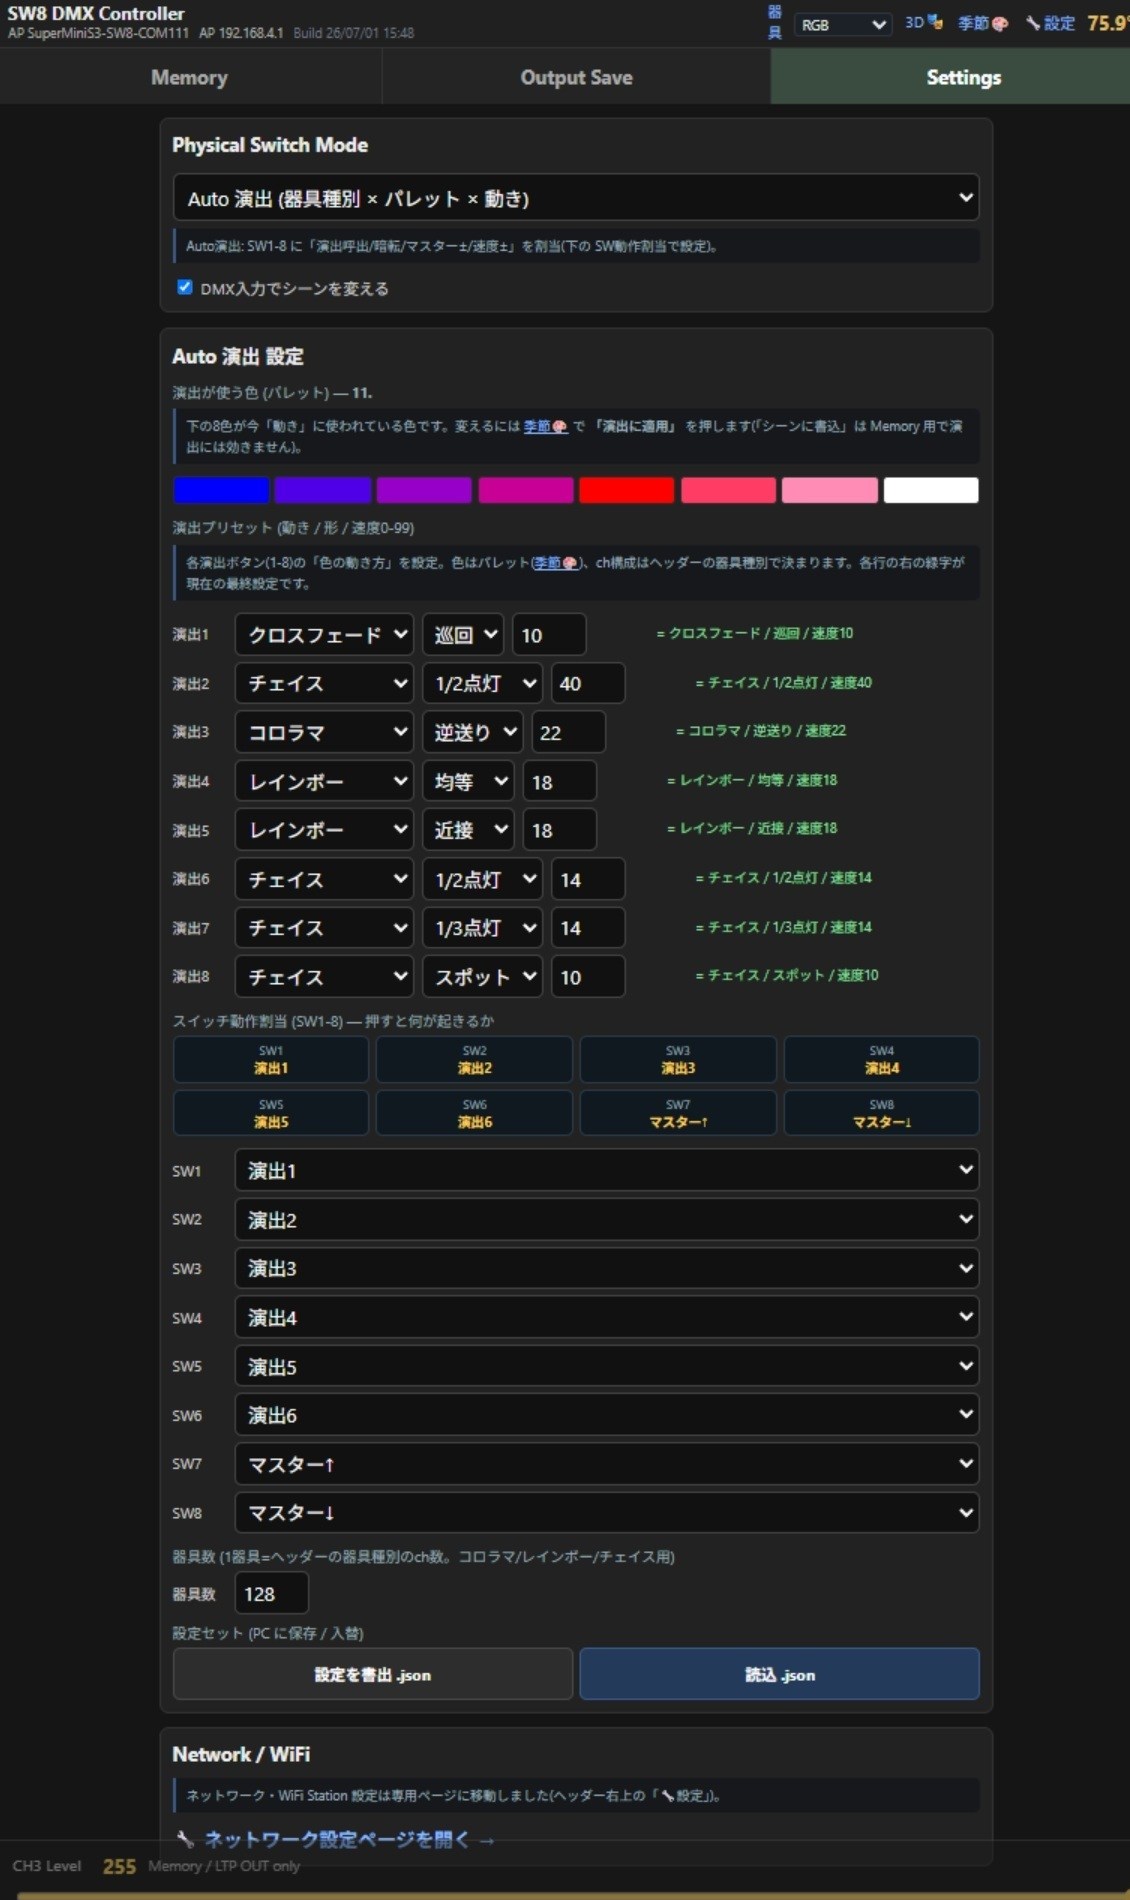Open SW4 assignment dropdown

click(x=606, y=1317)
